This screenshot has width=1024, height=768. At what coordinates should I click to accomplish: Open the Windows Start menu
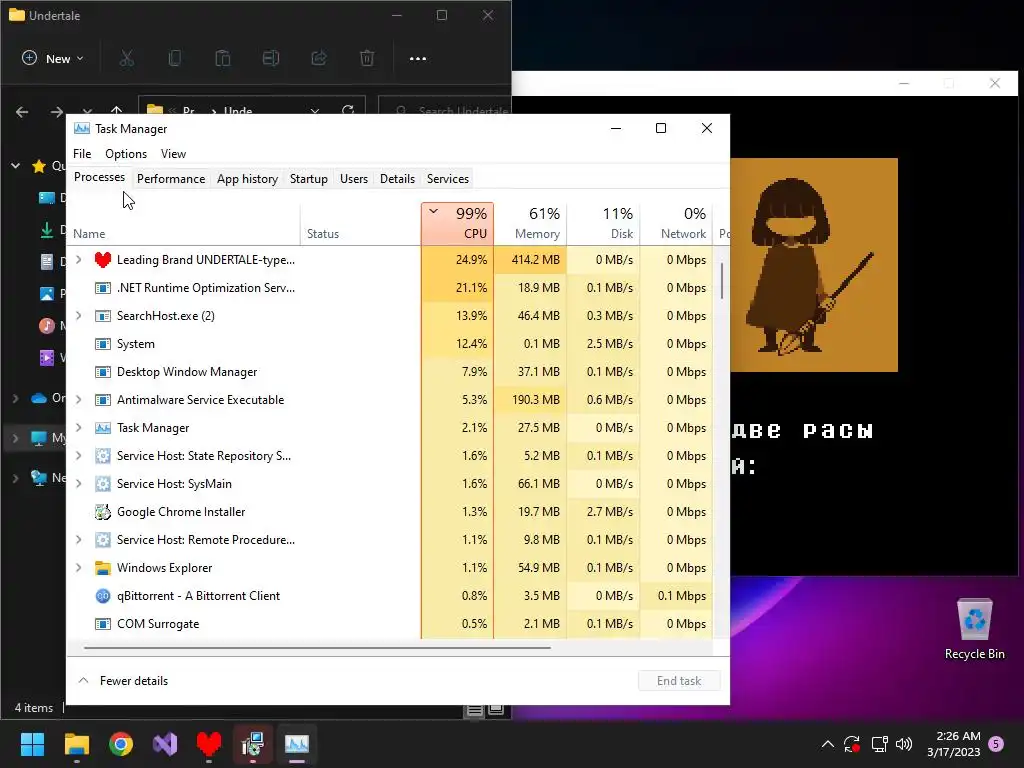tap(32, 744)
